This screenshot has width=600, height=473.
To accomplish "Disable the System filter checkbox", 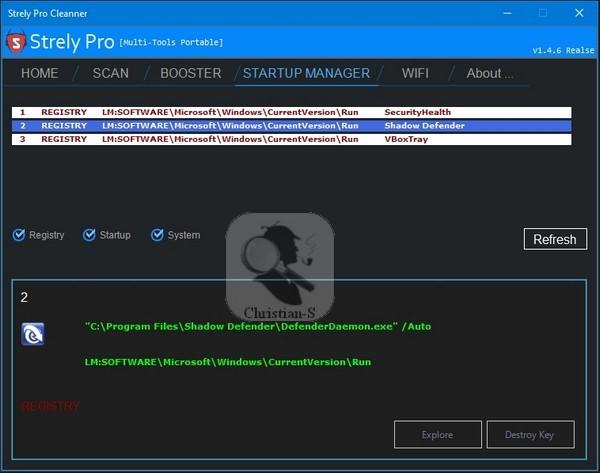I will tap(157, 235).
